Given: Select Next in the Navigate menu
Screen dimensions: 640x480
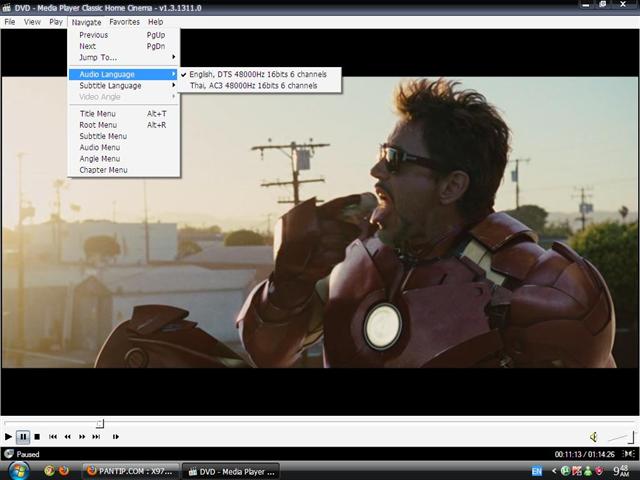Looking at the screenshot, I should click(x=124, y=46).
